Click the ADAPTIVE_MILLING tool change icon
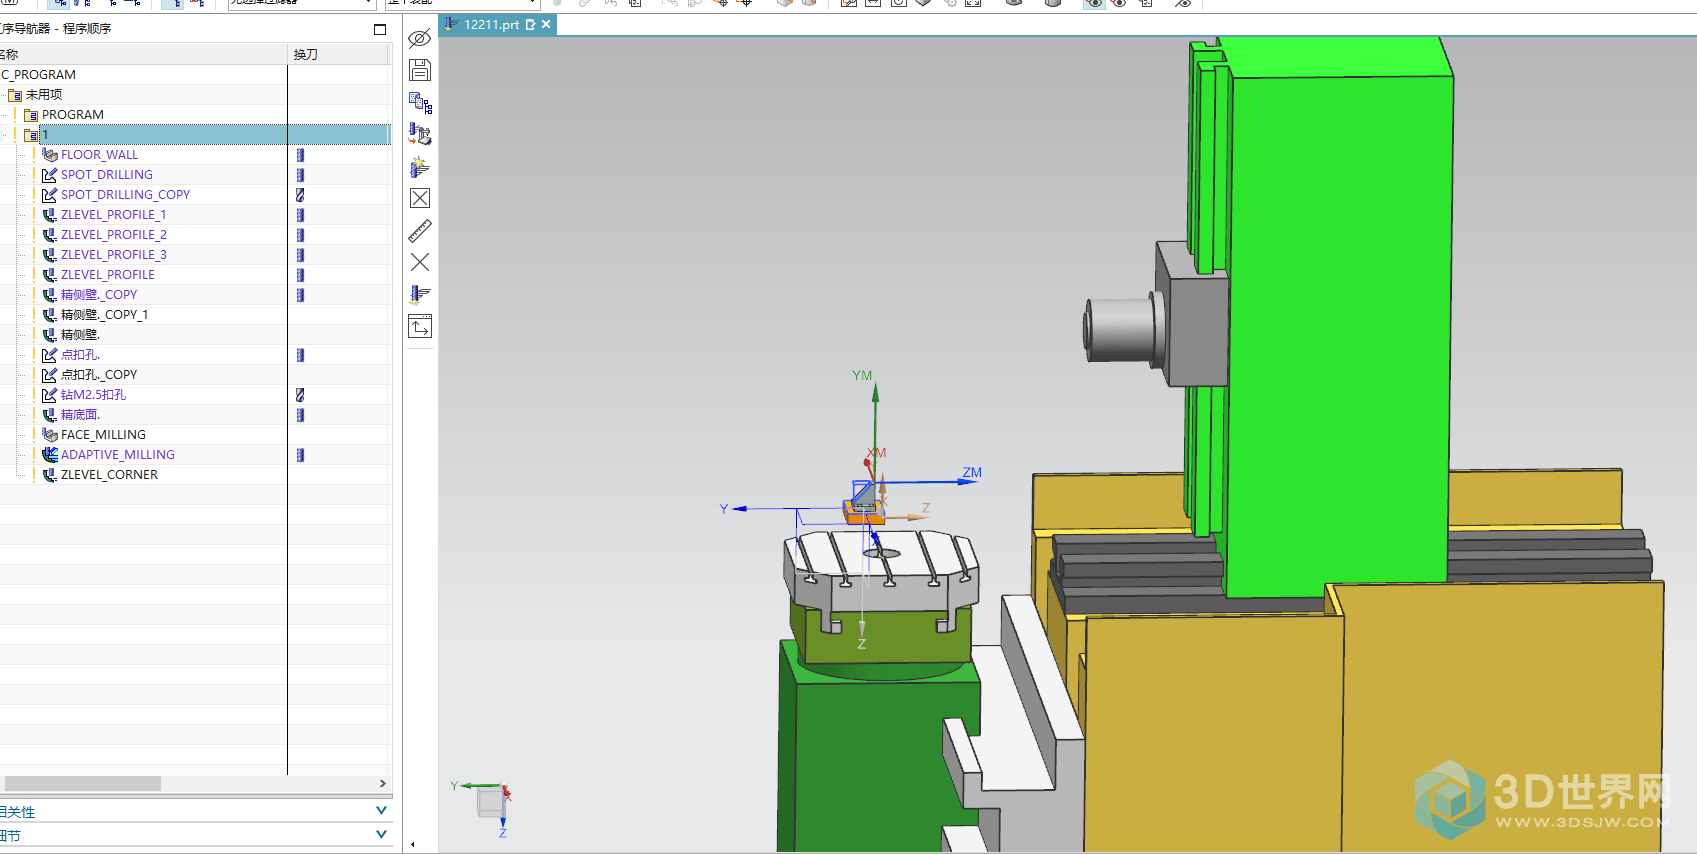Image resolution: width=1697 pixels, height=854 pixels. [x=300, y=455]
